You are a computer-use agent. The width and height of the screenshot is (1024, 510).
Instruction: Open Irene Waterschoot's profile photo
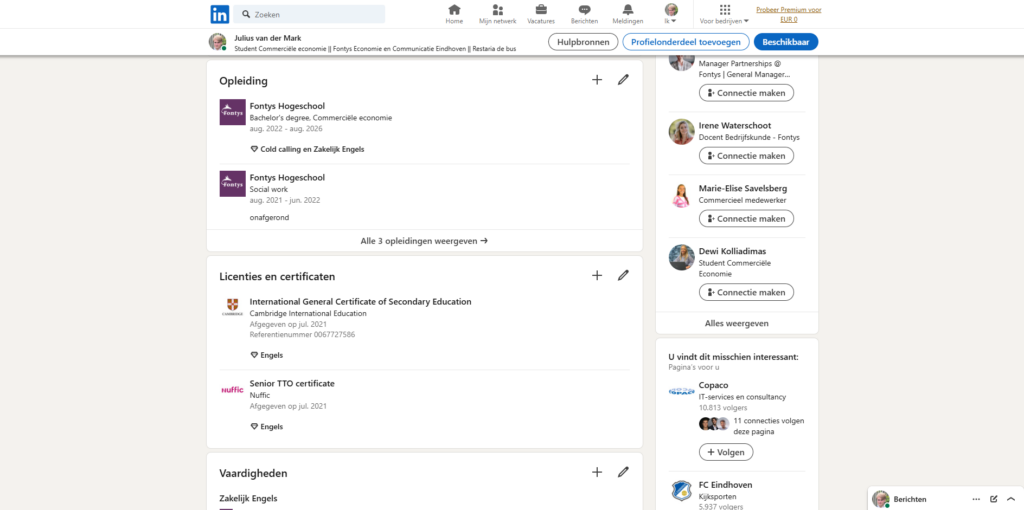point(681,132)
